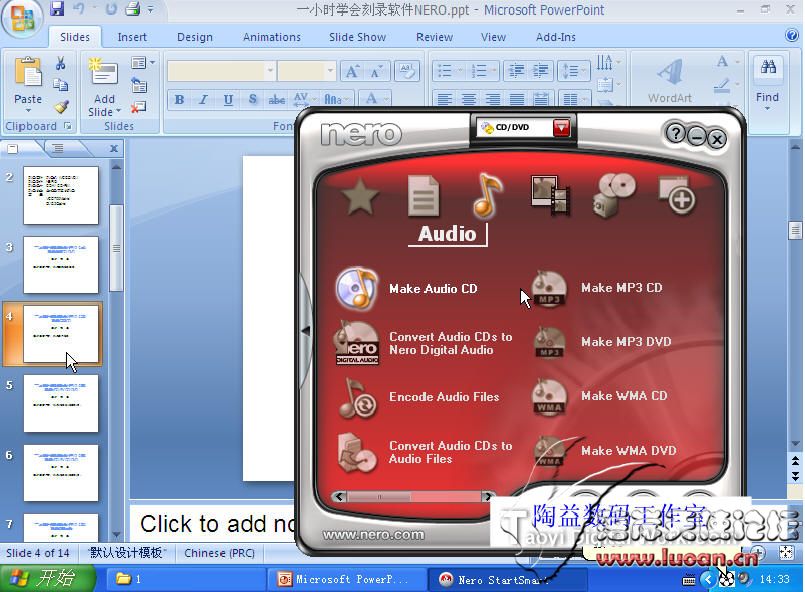Copy selection using the Clipboard copy icon
Screen dimensions: 805x592
coord(61,84)
